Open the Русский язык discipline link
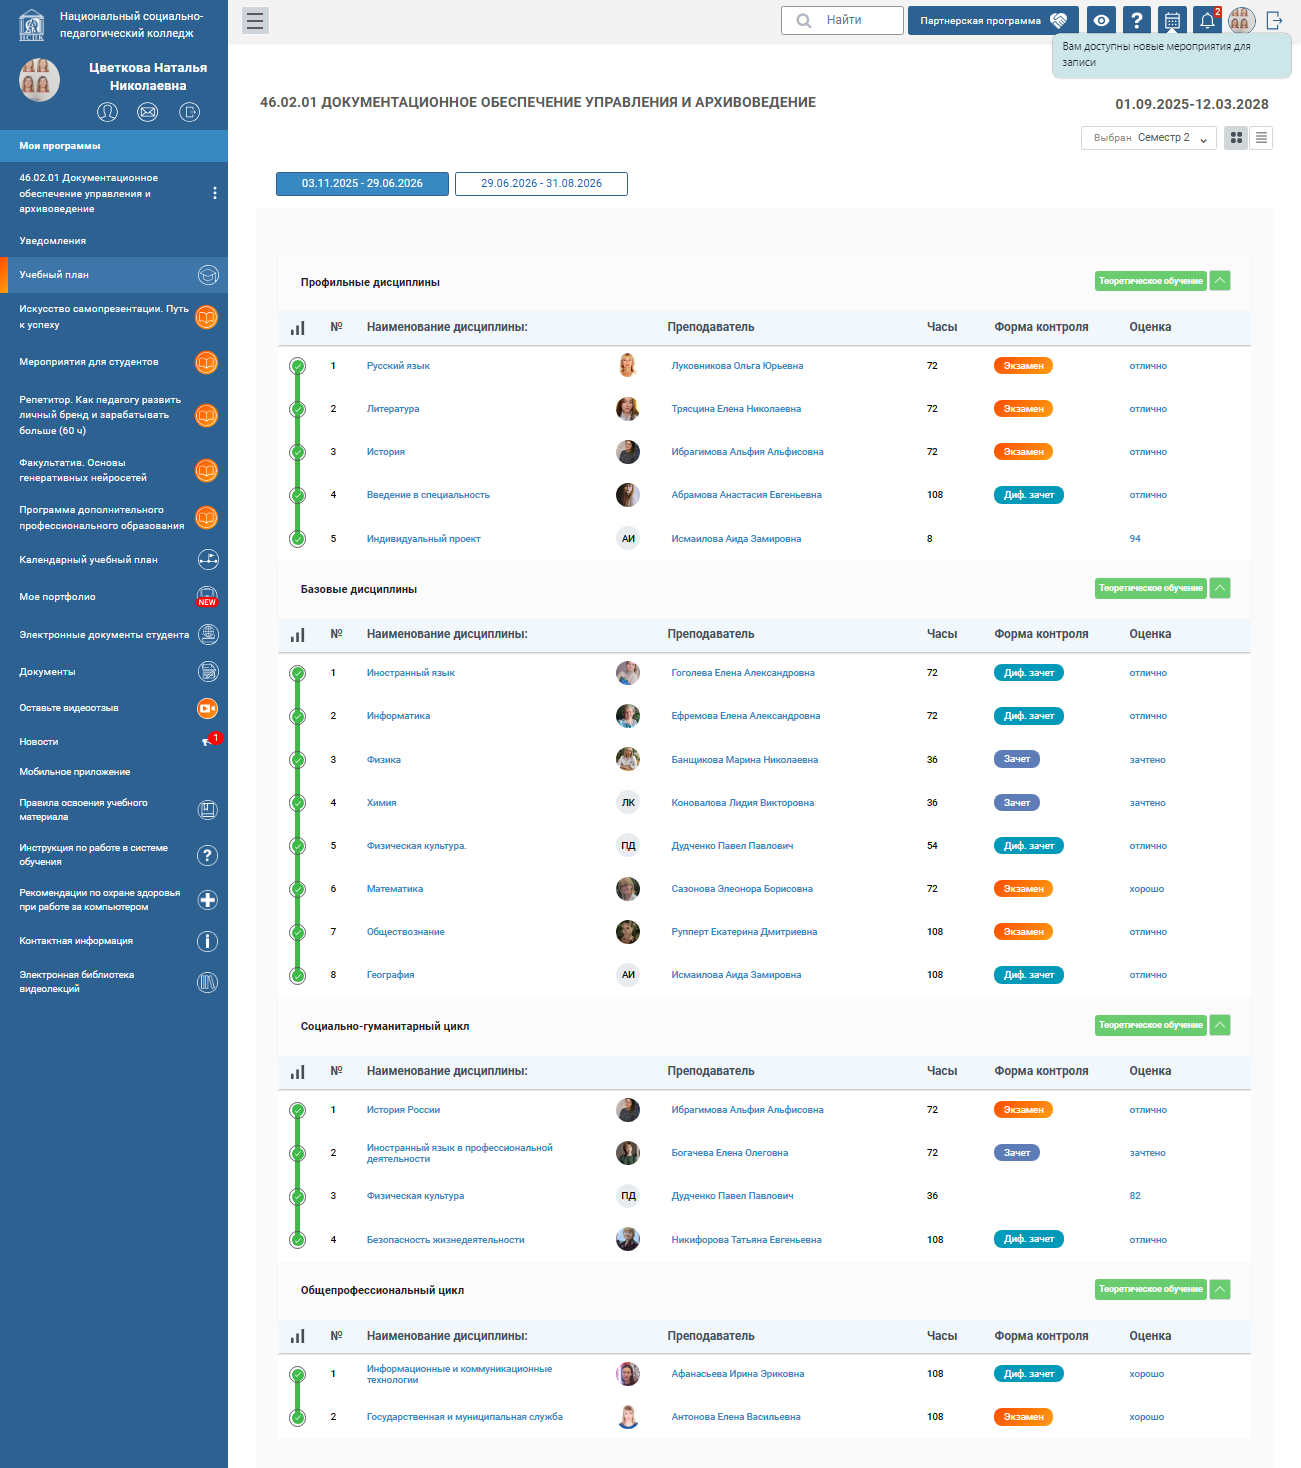Screen dimensions: 1301x1468 click(398, 366)
